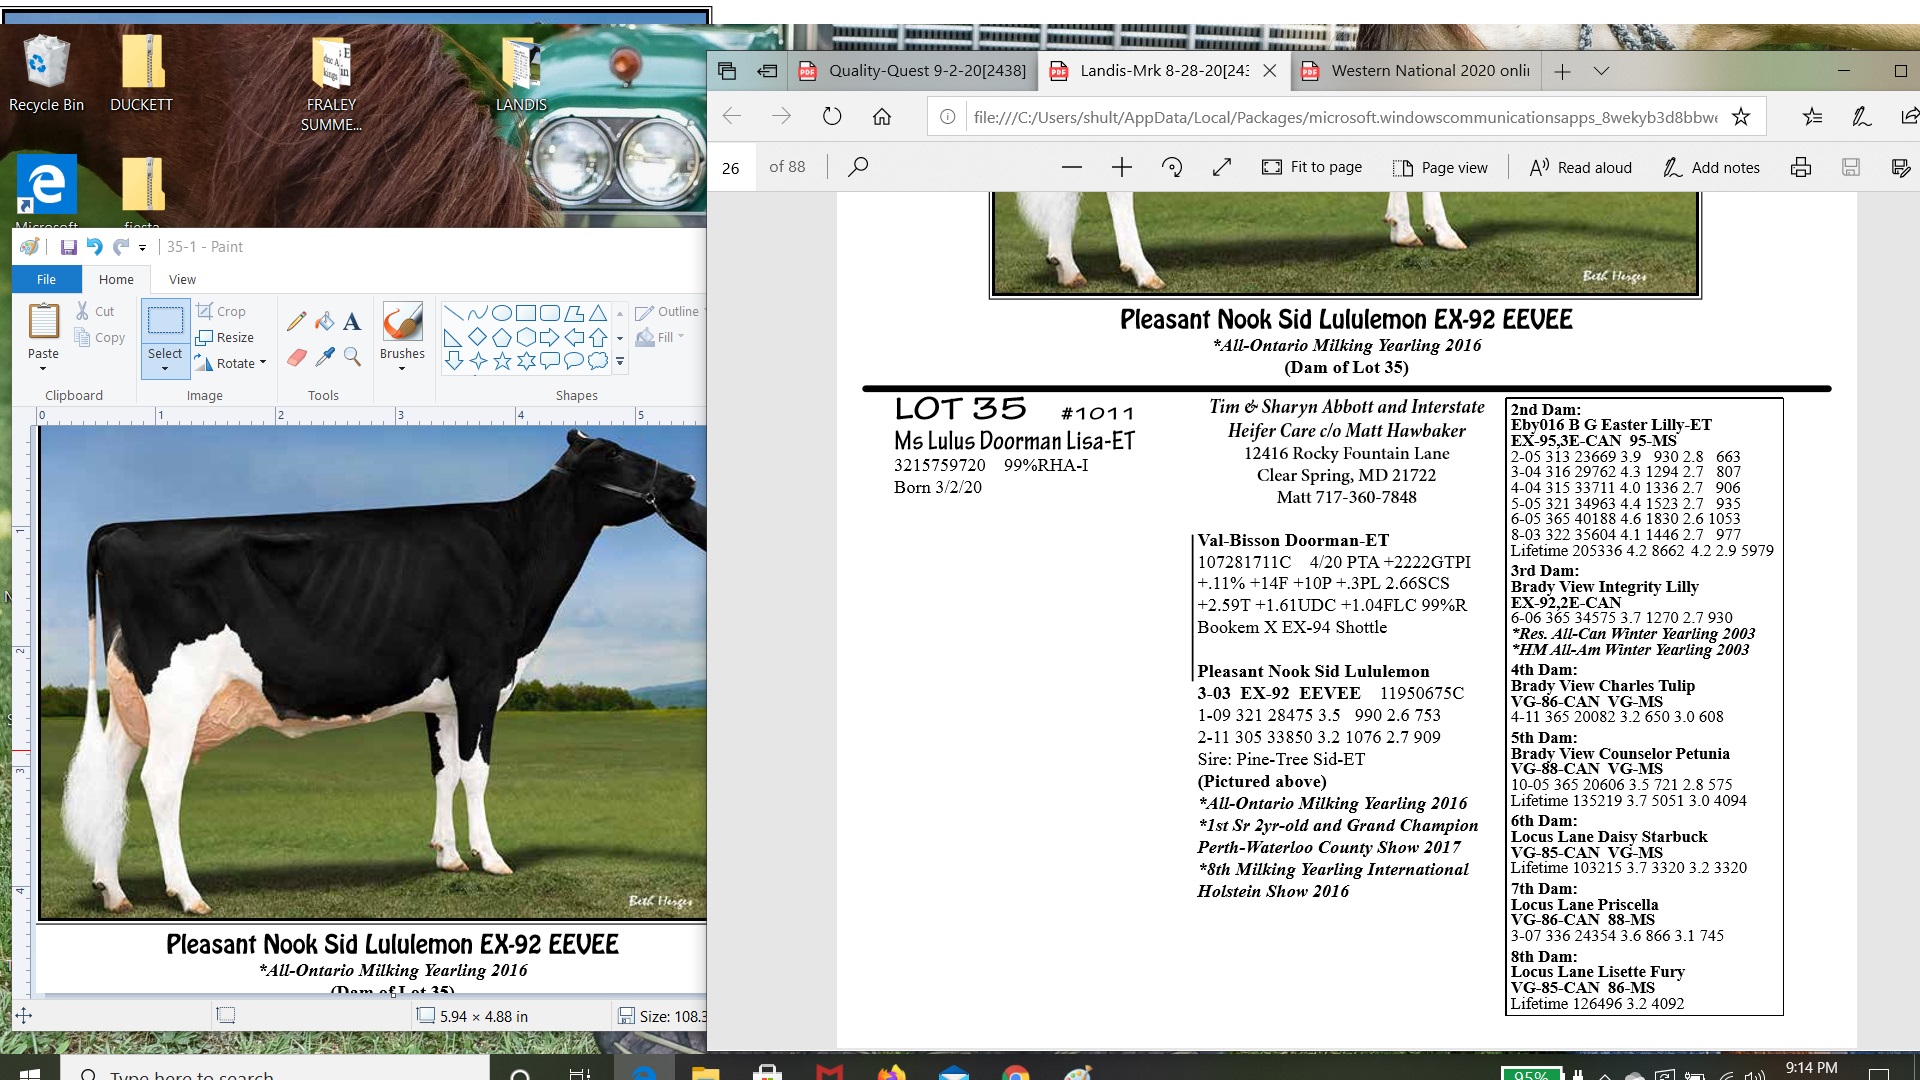Click the Undo arrow in Paint
Viewport: 1920px width, 1080px height.
(94, 247)
